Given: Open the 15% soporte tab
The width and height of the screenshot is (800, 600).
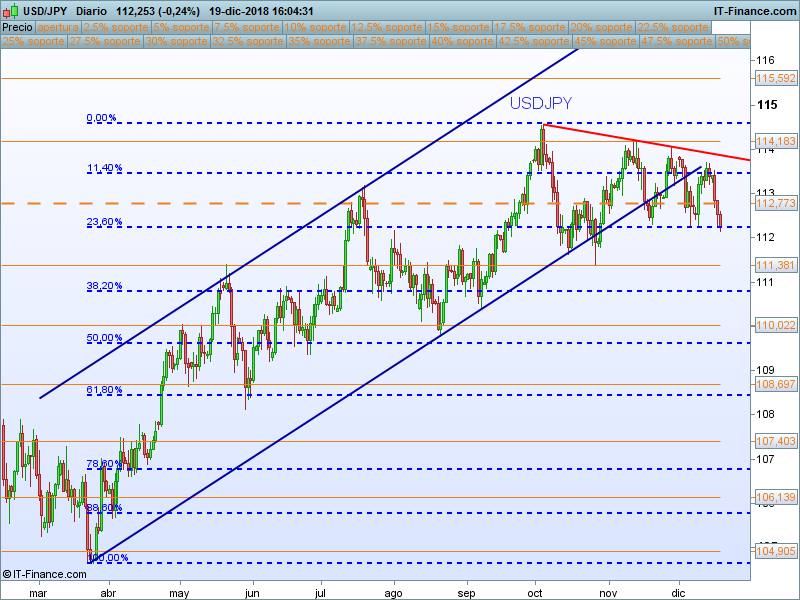Looking at the screenshot, I should tap(458, 28).
